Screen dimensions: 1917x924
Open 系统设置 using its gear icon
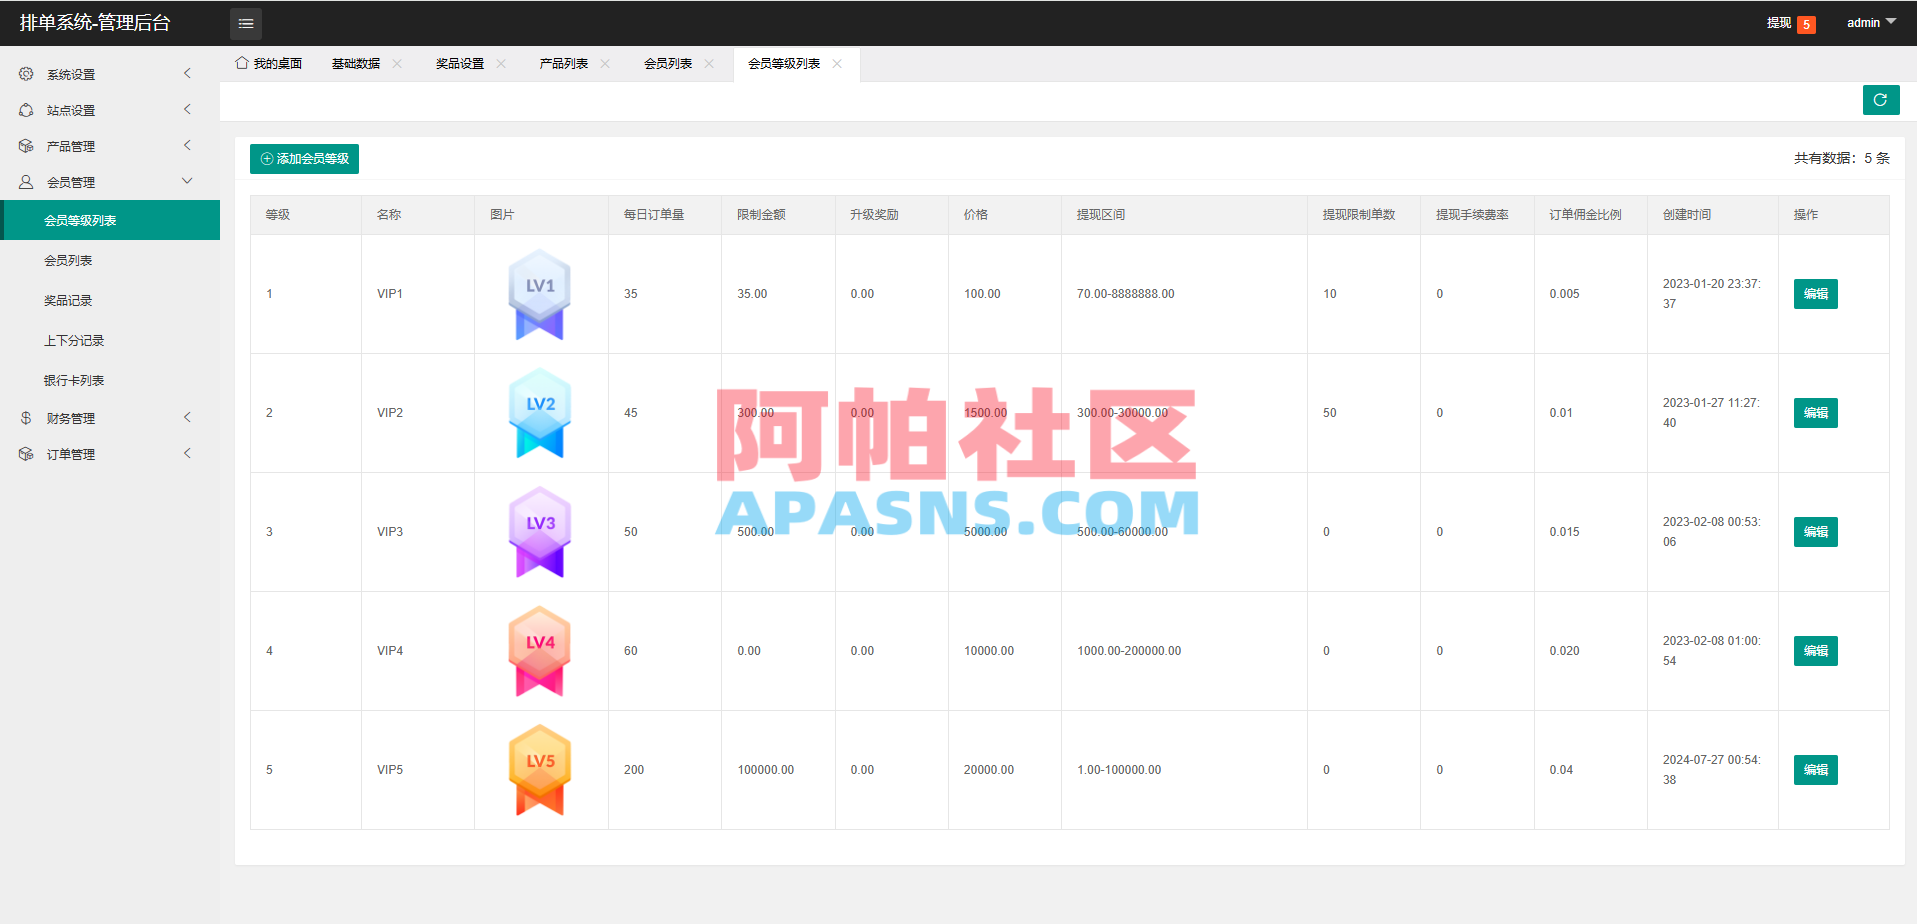pyautogui.click(x=26, y=73)
